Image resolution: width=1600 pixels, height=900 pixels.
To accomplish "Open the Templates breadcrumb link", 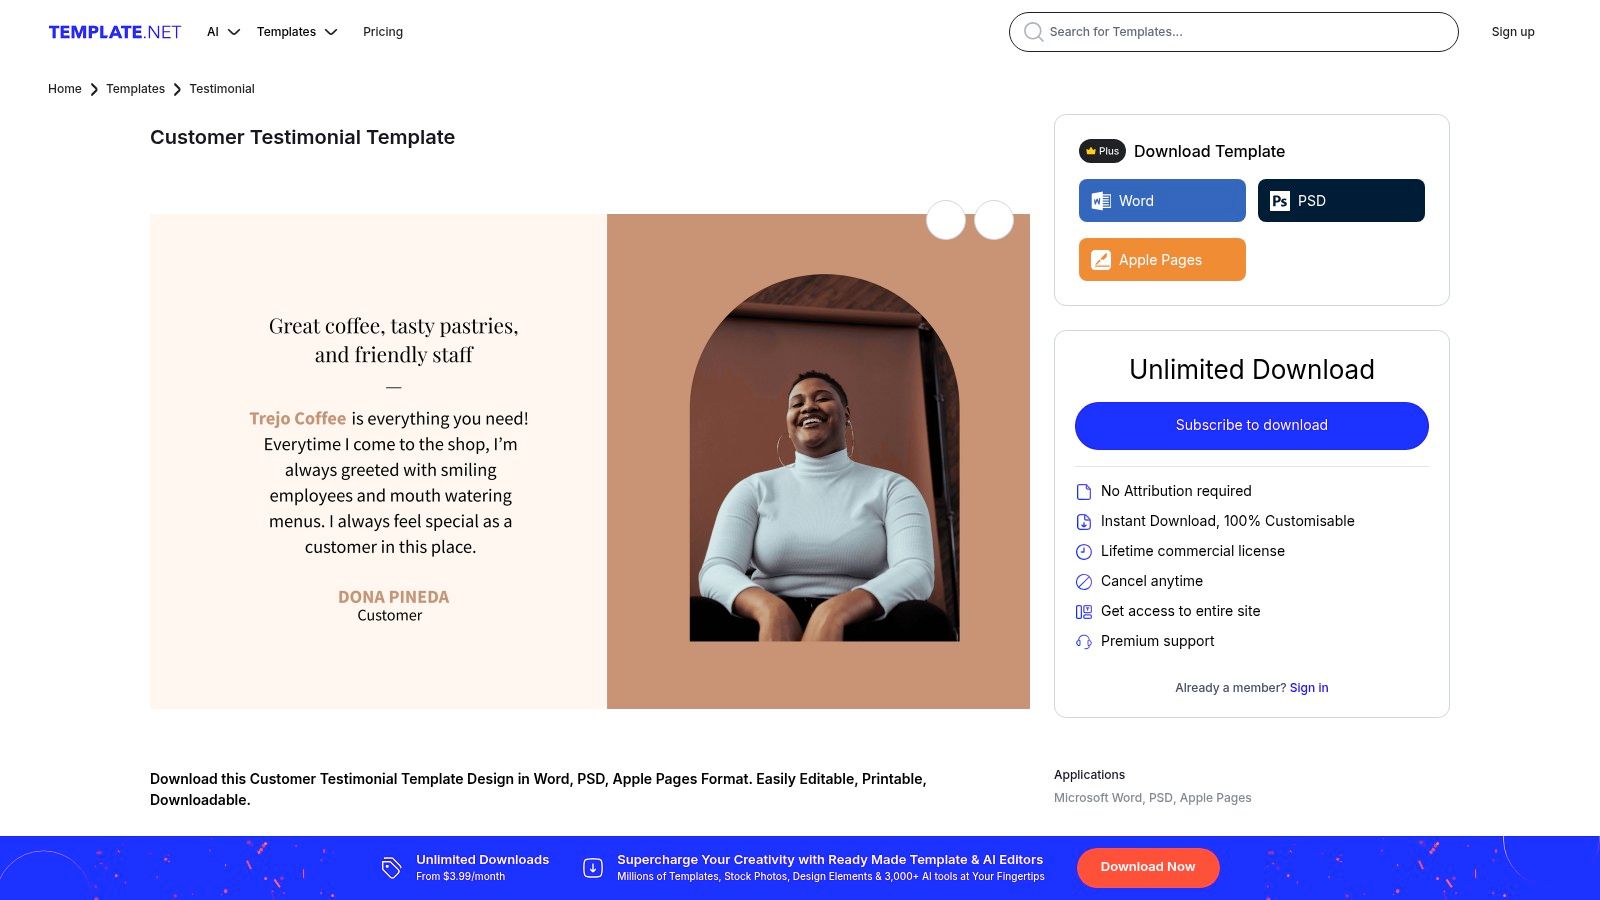I will tap(135, 89).
